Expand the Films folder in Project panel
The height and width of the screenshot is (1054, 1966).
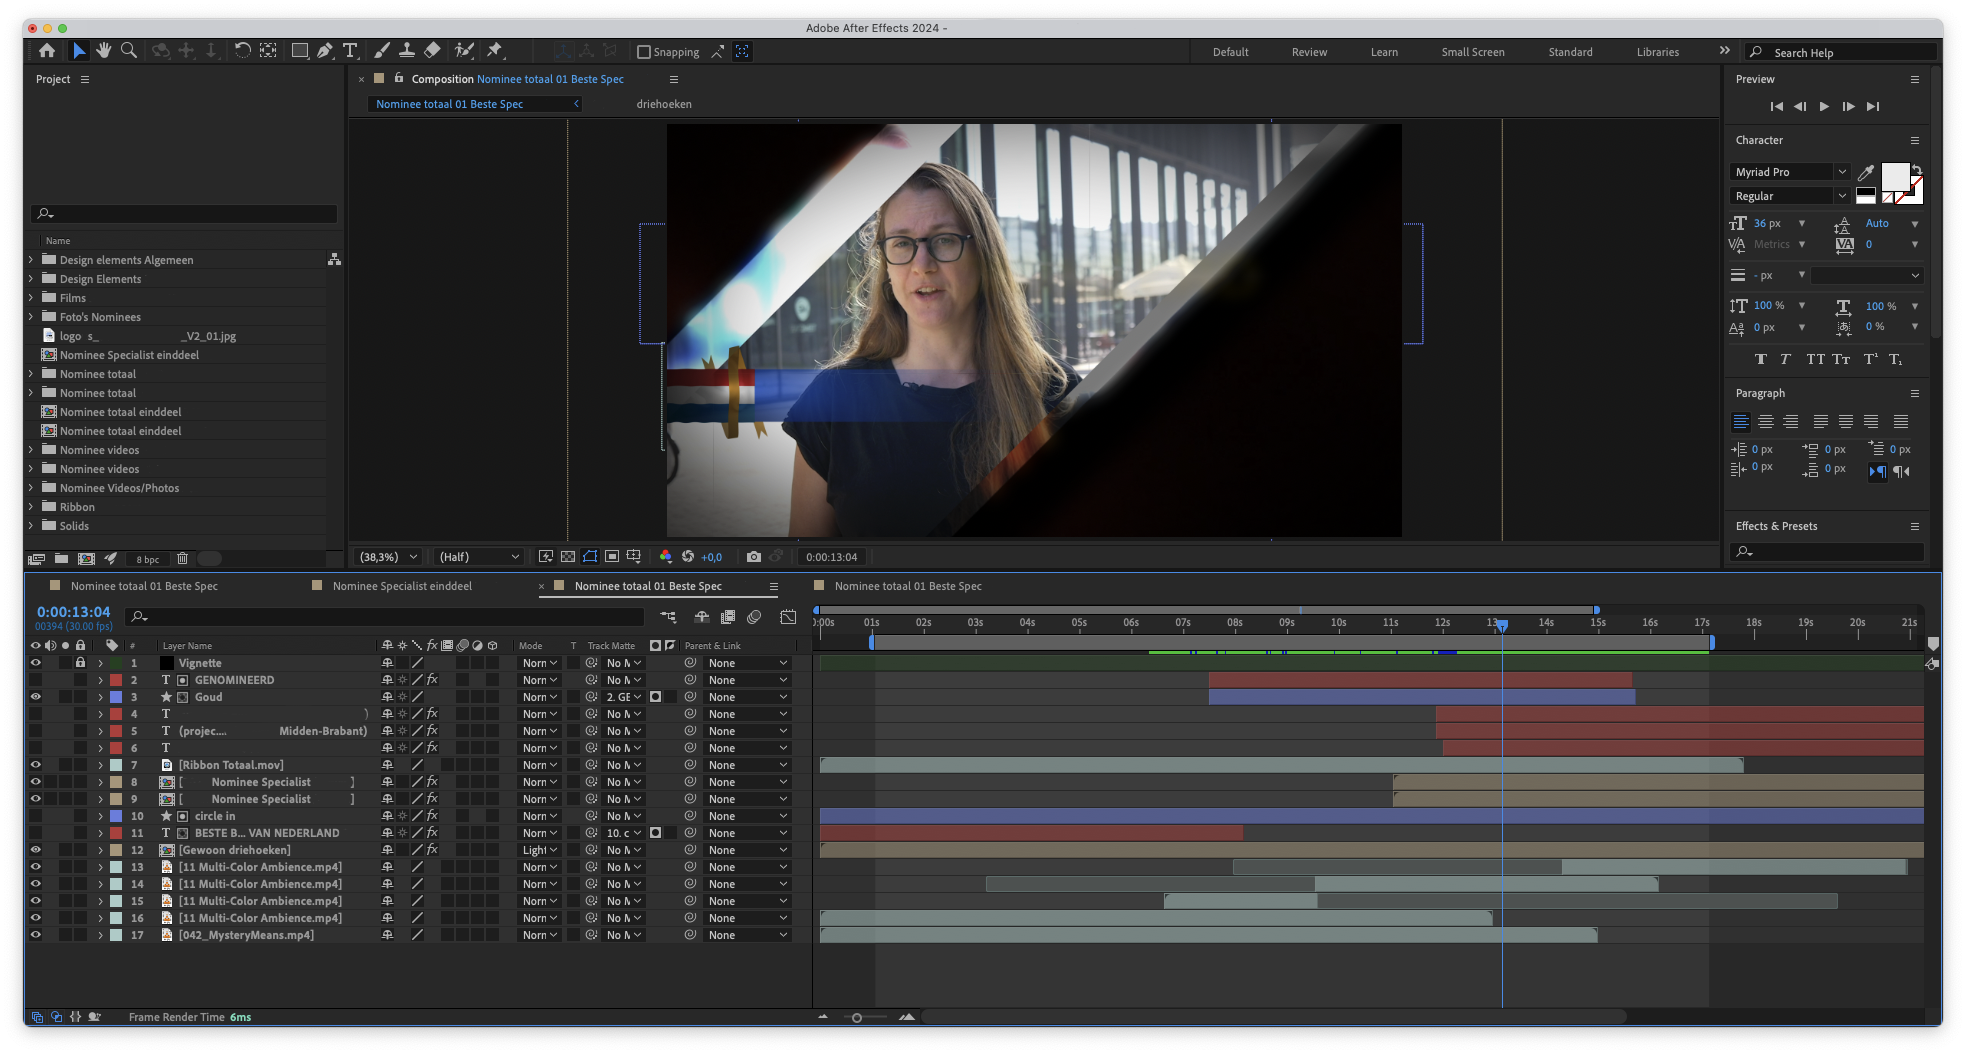tap(31, 298)
